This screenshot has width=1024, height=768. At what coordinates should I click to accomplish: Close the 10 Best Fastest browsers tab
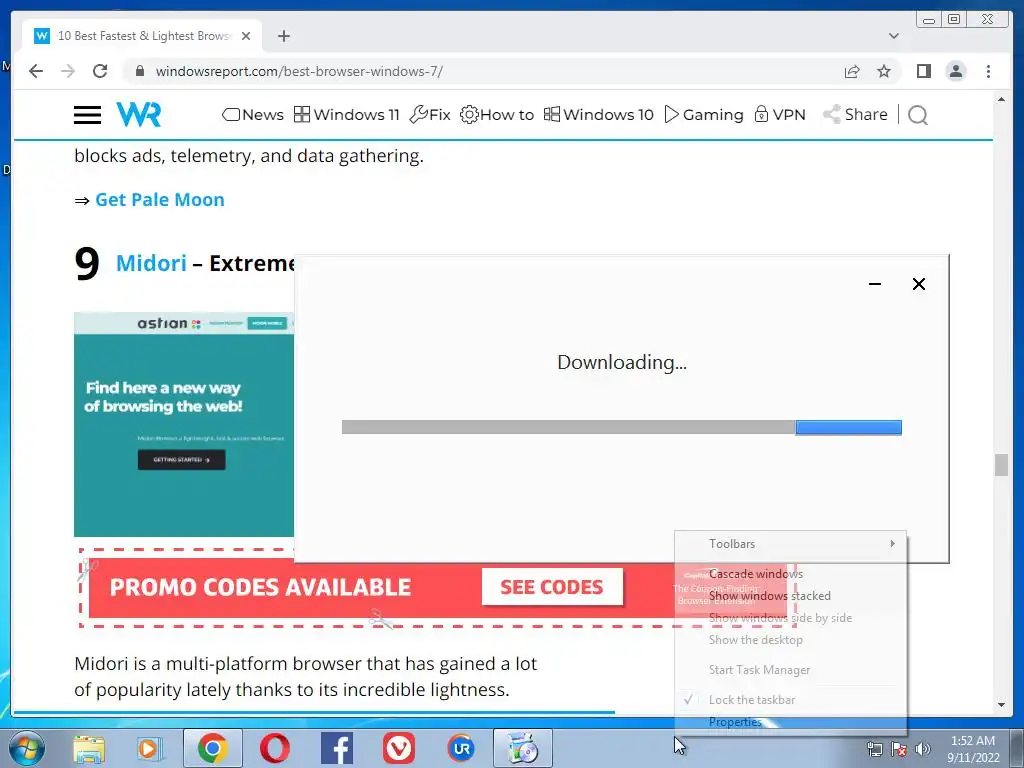click(246, 36)
